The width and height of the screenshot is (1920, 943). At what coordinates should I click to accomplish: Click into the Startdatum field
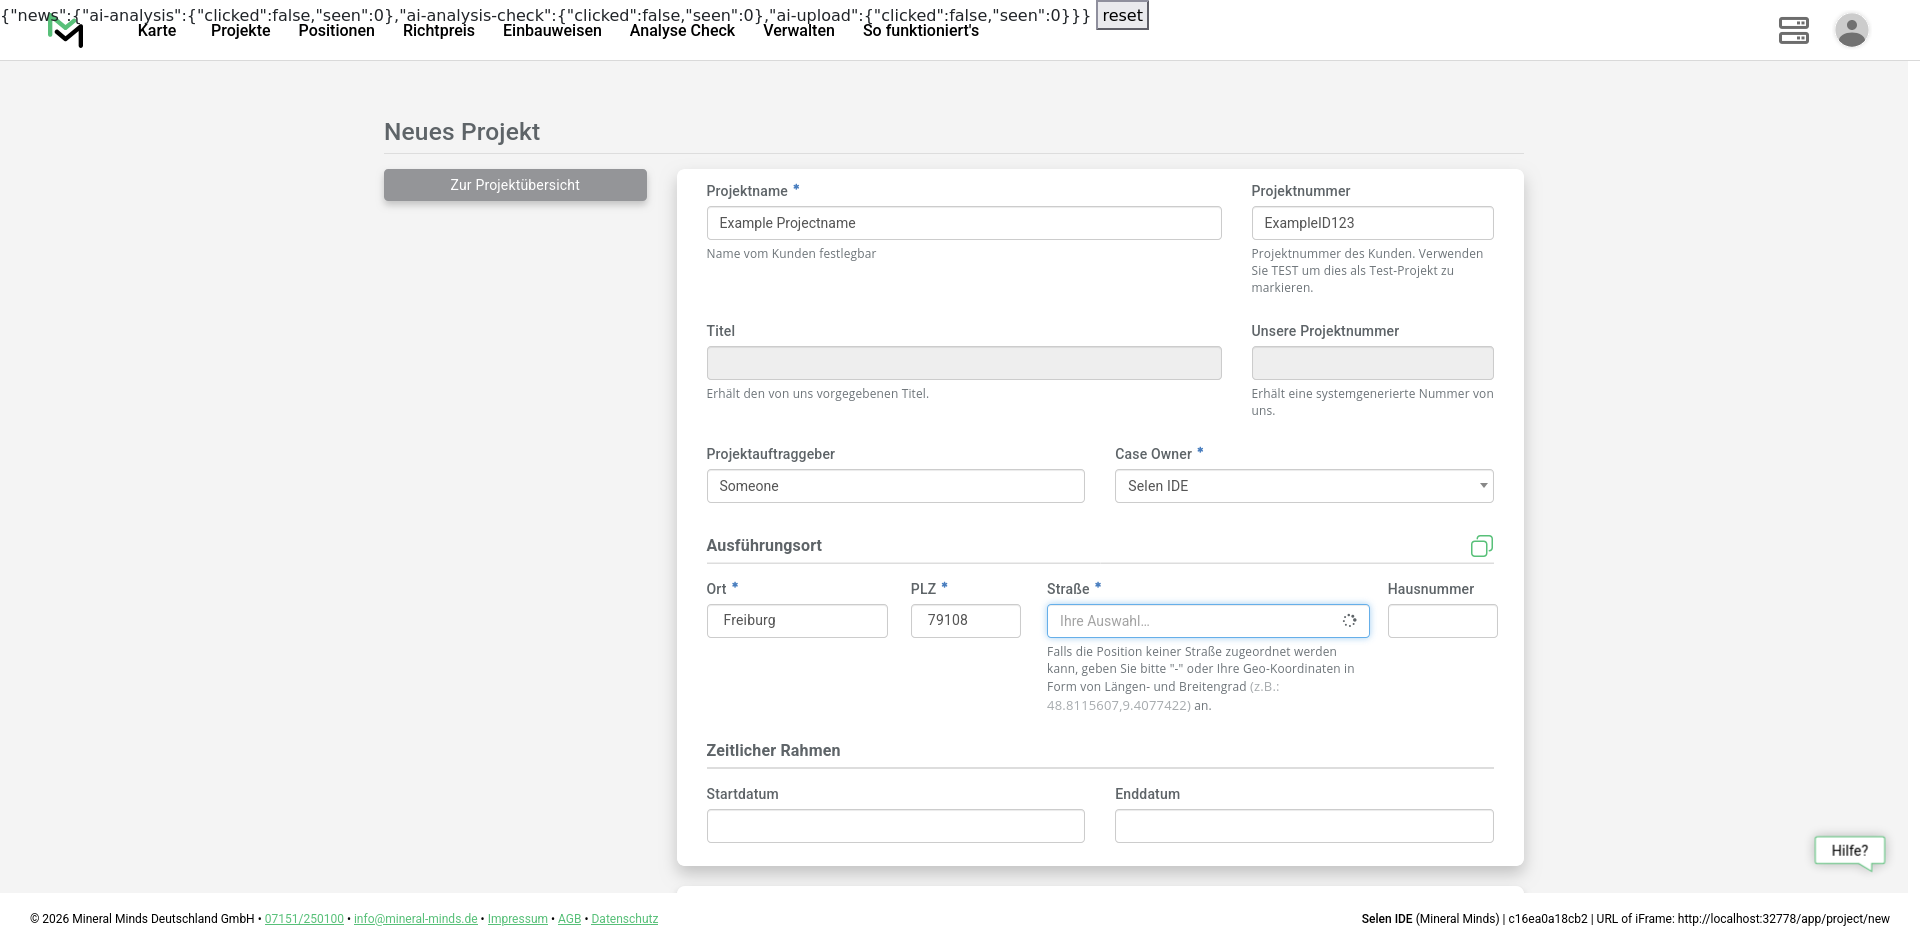tap(895, 826)
